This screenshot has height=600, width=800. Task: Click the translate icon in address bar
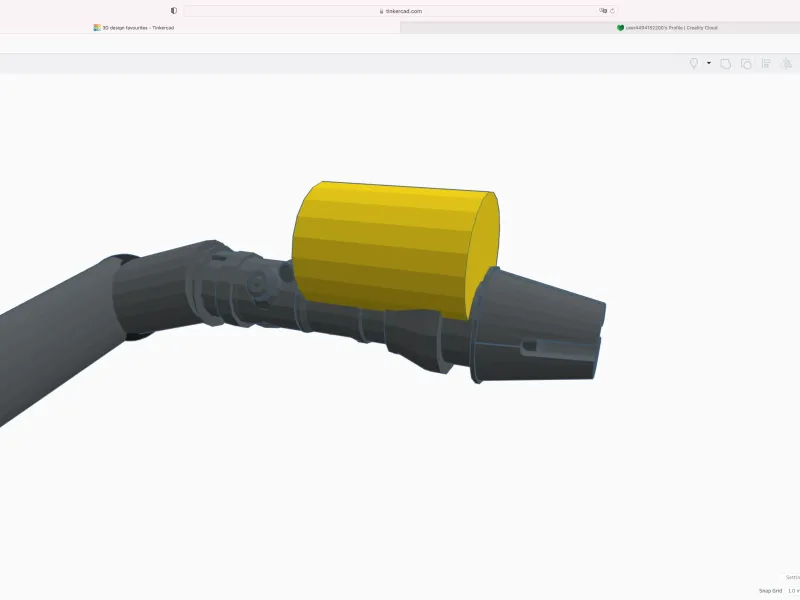pyautogui.click(x=603, y=11)
